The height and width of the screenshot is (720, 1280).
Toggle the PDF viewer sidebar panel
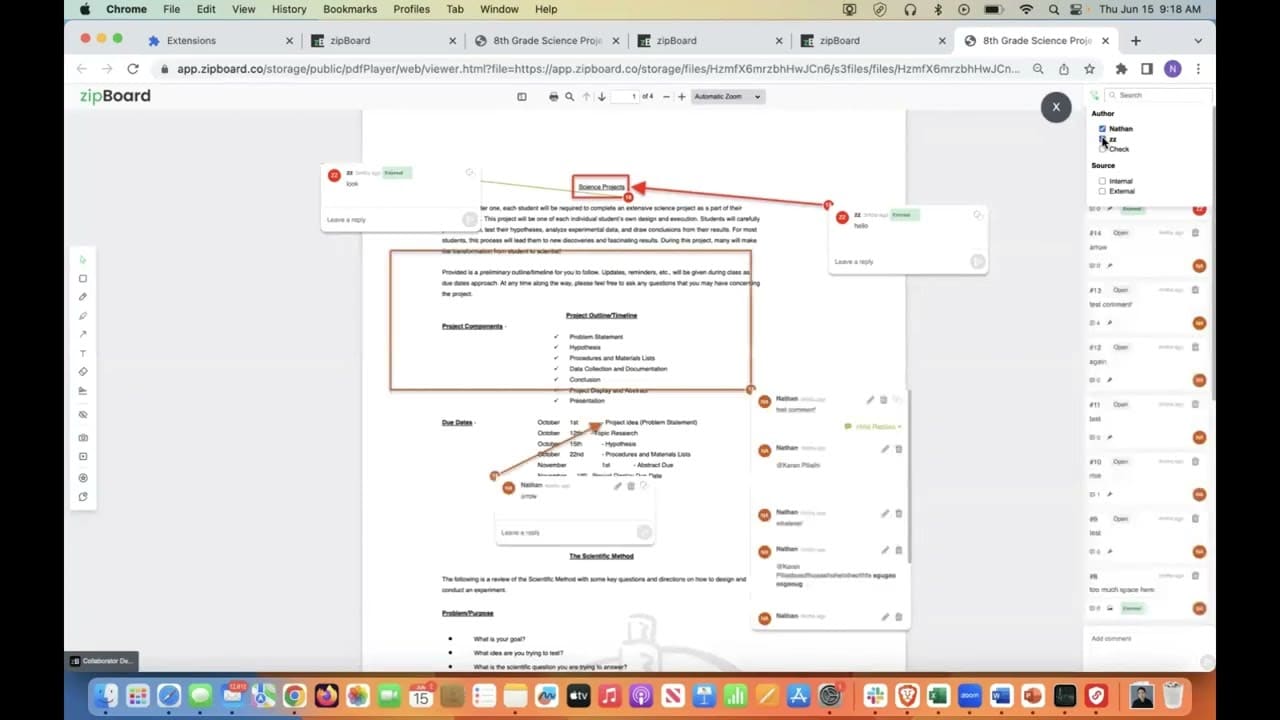[x=522, y=96]
